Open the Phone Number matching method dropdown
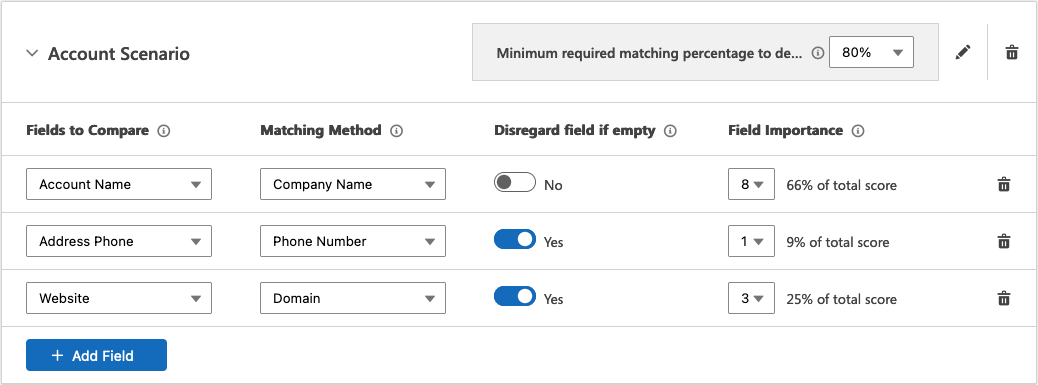The image size is (1038, 385). point(353,241)
